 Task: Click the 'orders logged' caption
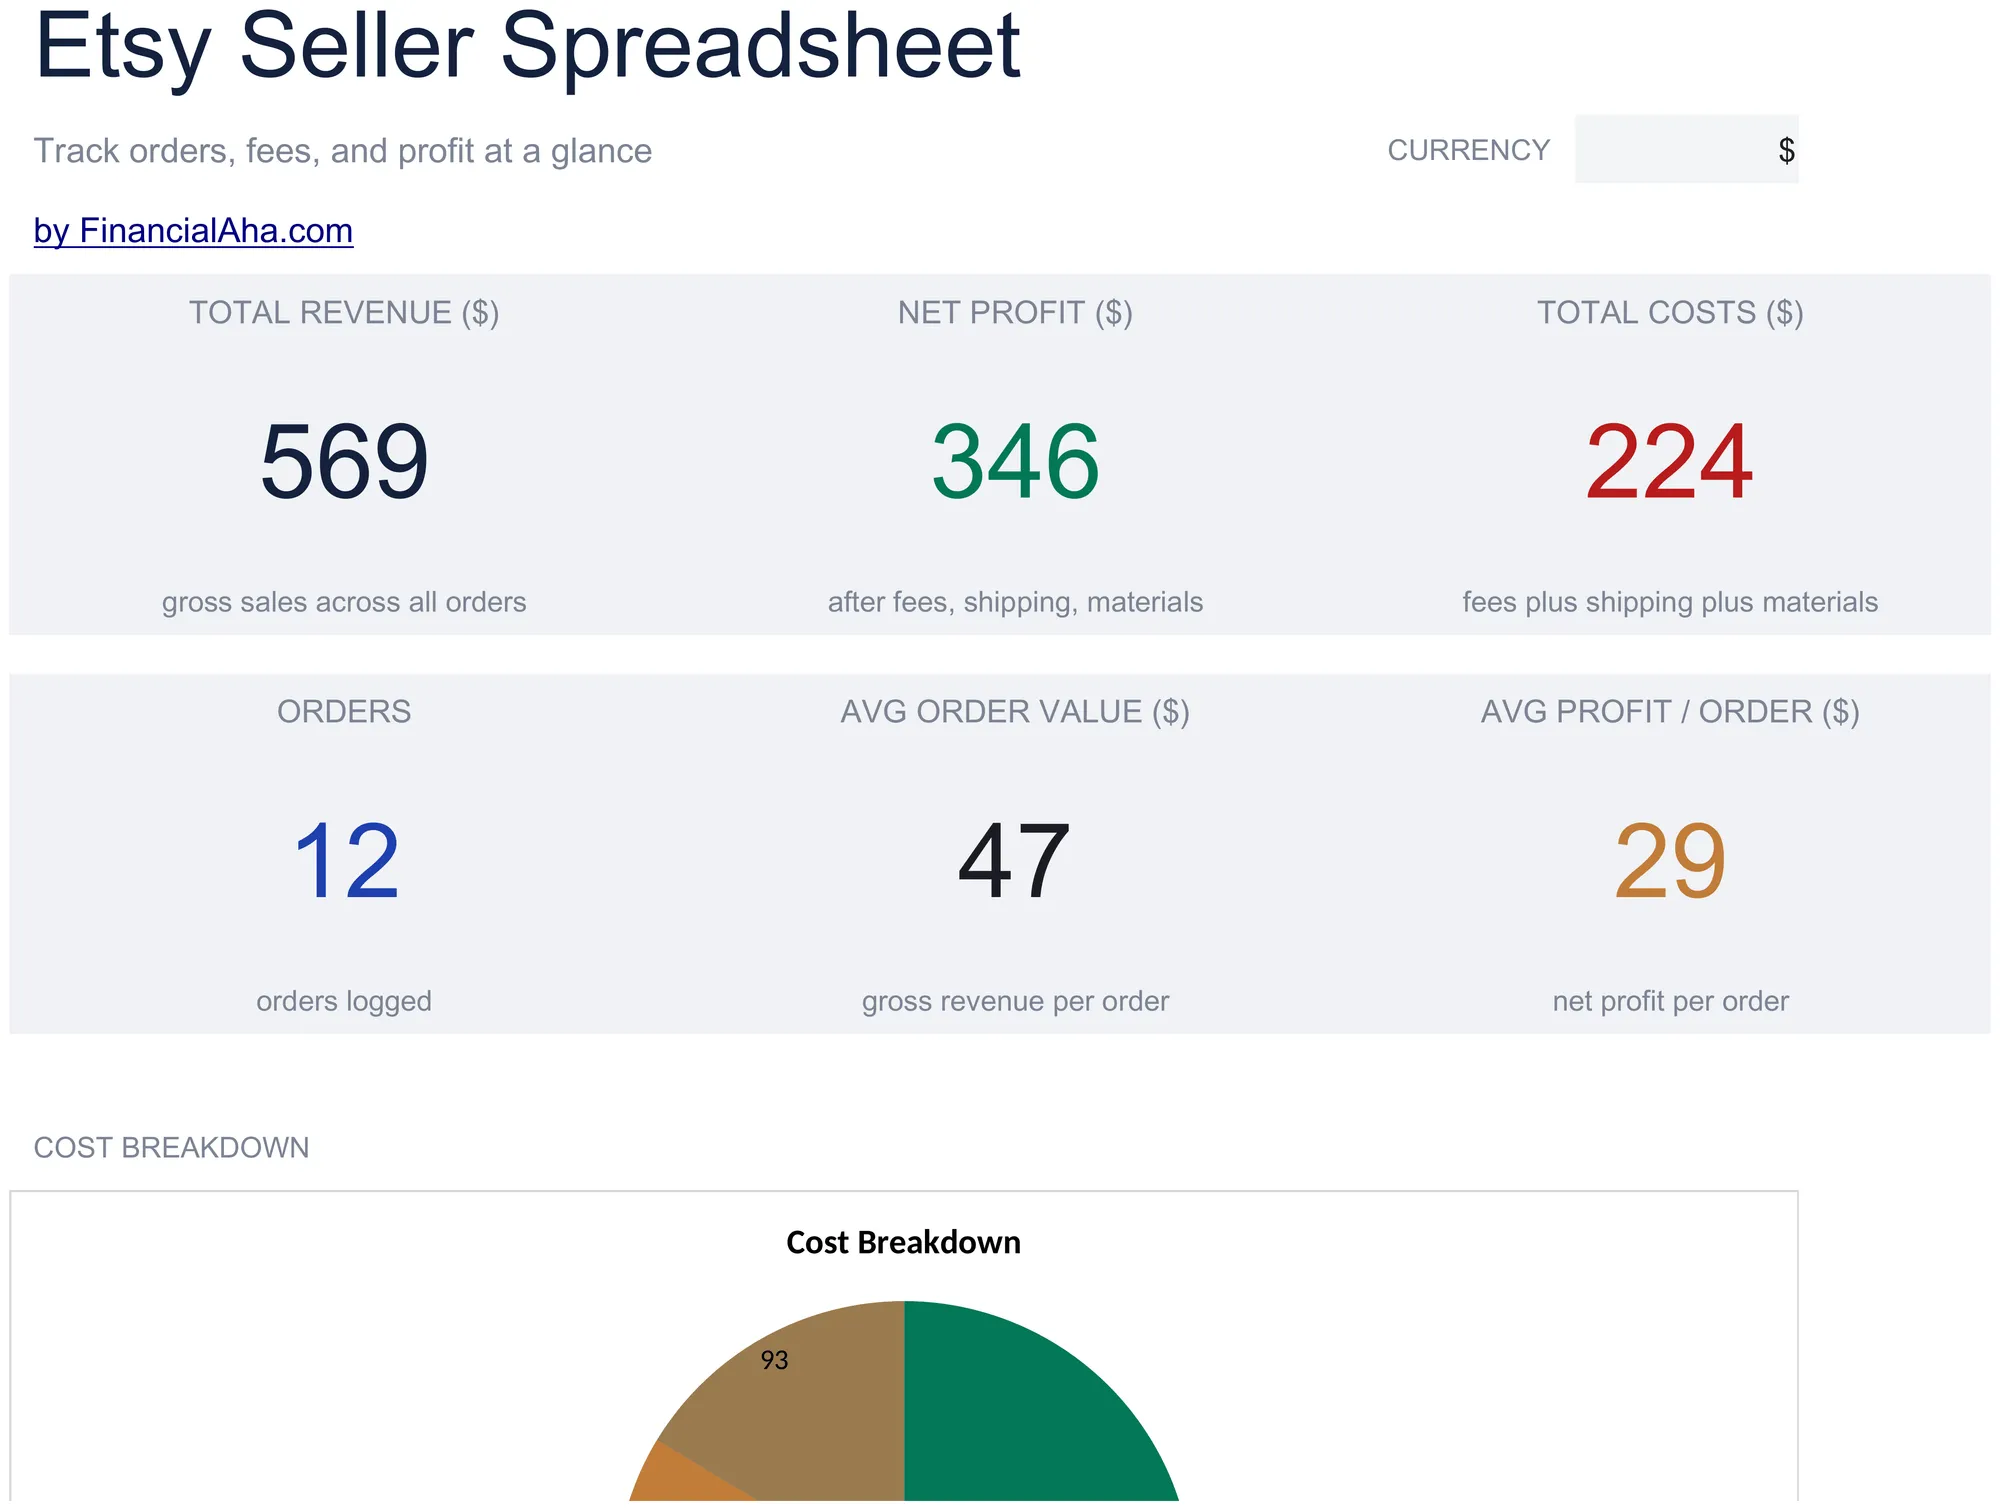(344, 1001)
